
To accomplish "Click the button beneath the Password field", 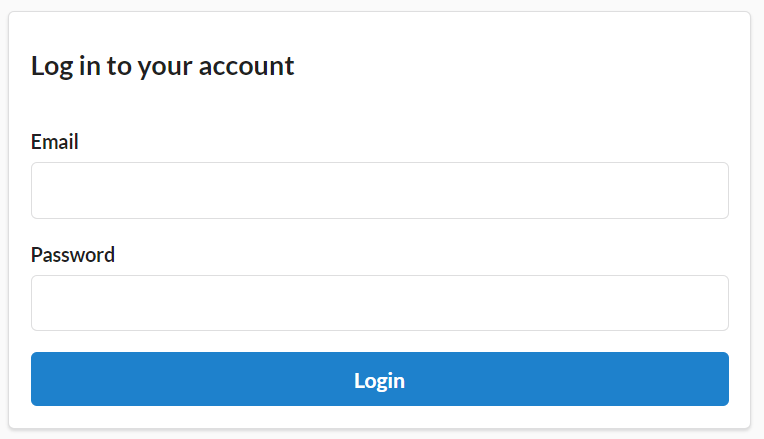I will tap(380, 379).
